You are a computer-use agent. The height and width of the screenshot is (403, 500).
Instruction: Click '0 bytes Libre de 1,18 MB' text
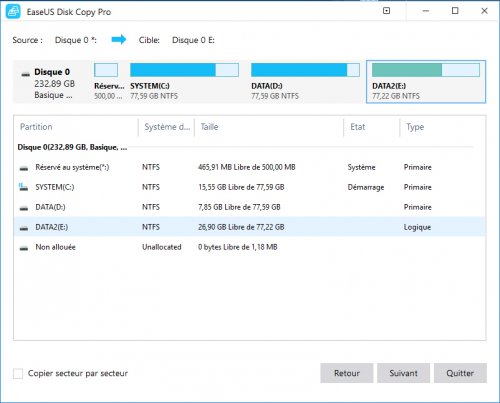pos(238,247)
